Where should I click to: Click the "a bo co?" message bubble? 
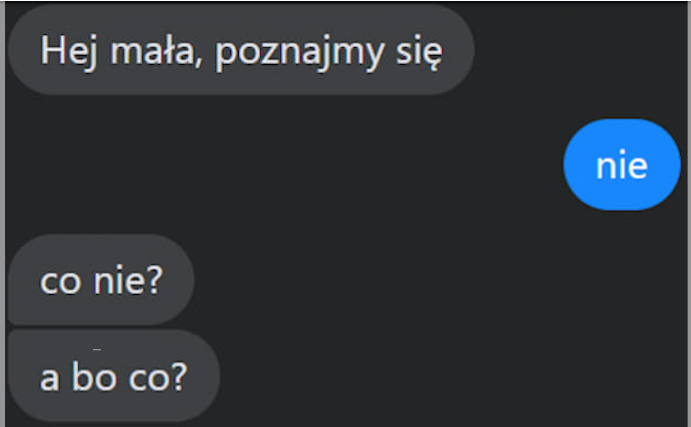(114, 375)
